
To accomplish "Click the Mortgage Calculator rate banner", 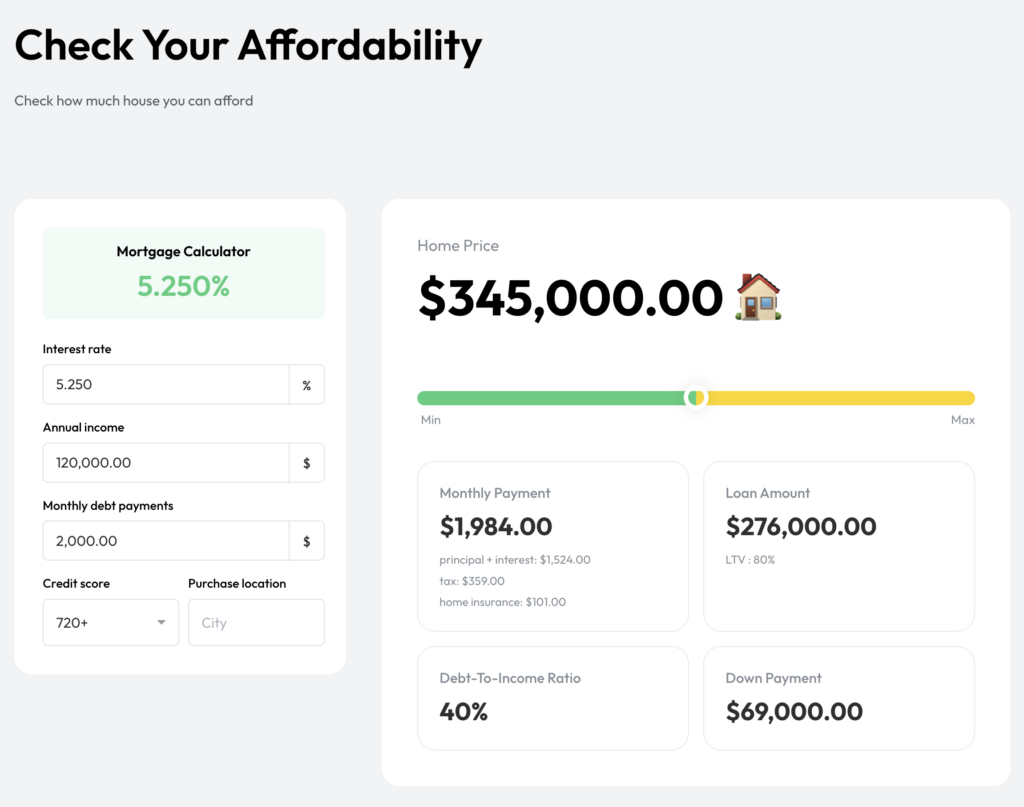I will (184, 273).
